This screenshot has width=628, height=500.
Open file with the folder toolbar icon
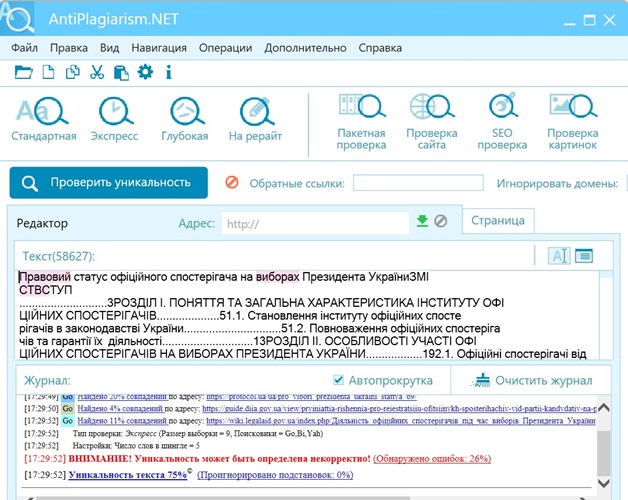point(24,73)
